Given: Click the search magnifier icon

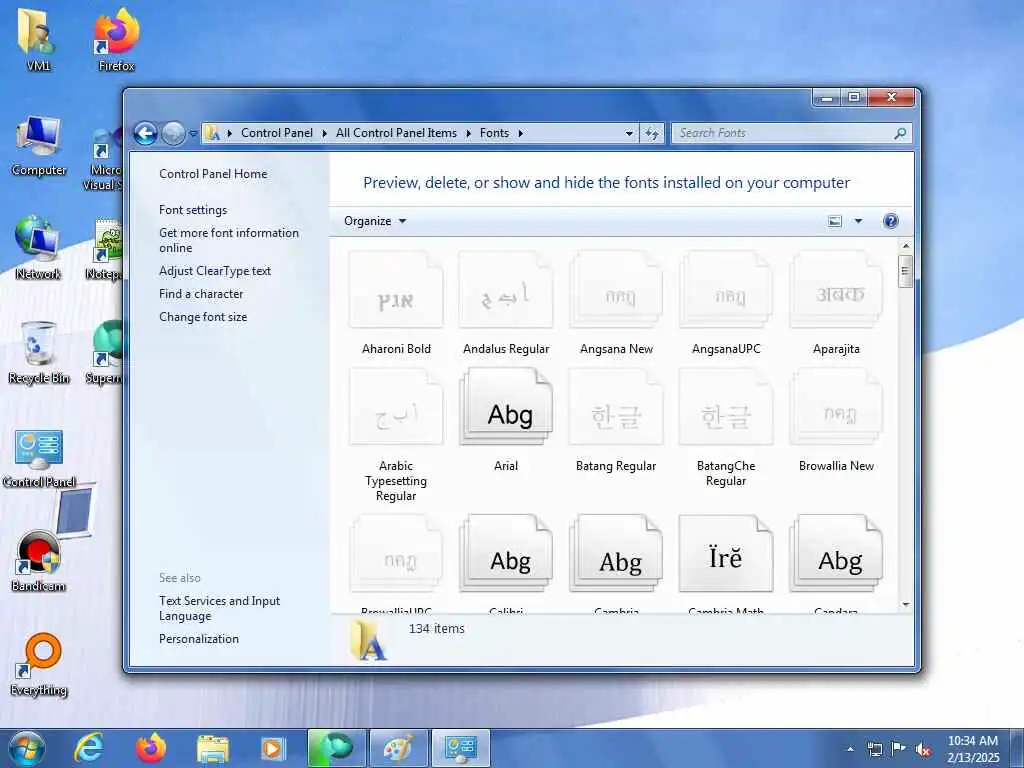Looking at the screenshot, I should [900, 133].
